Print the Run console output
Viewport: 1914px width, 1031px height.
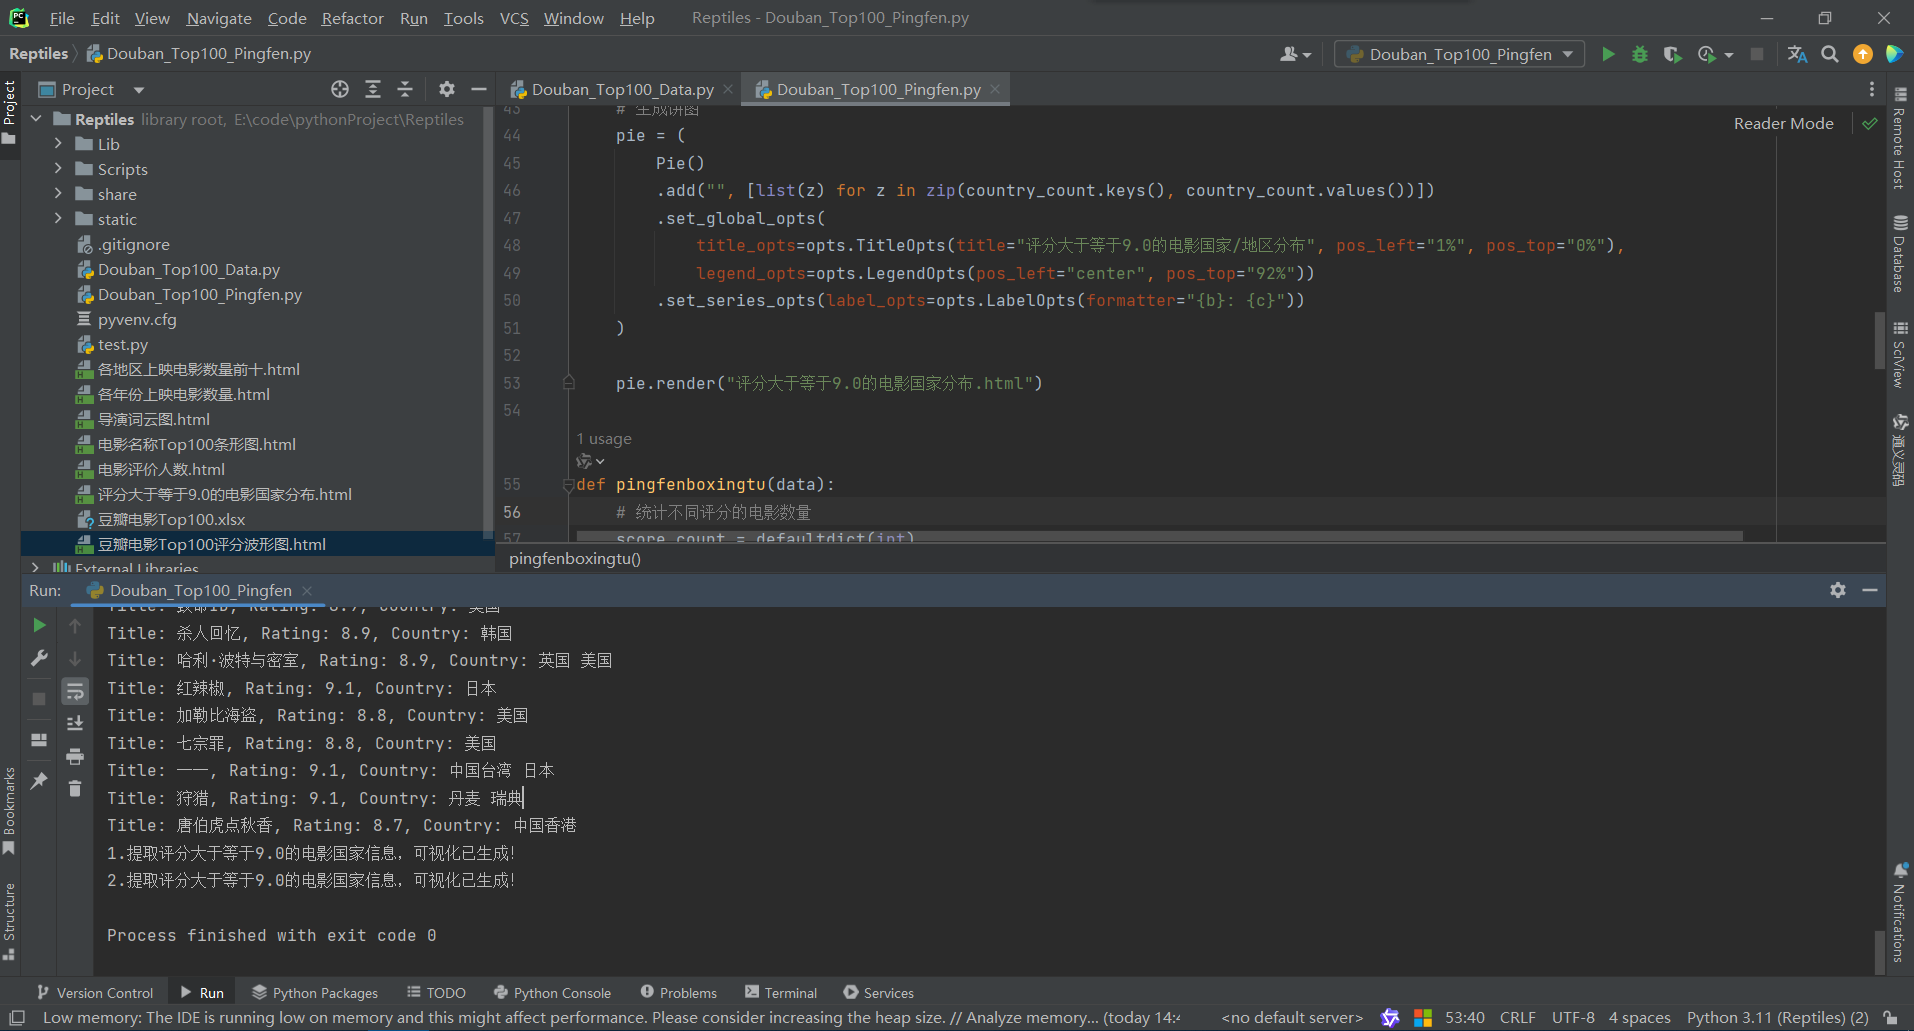point(75,756)
